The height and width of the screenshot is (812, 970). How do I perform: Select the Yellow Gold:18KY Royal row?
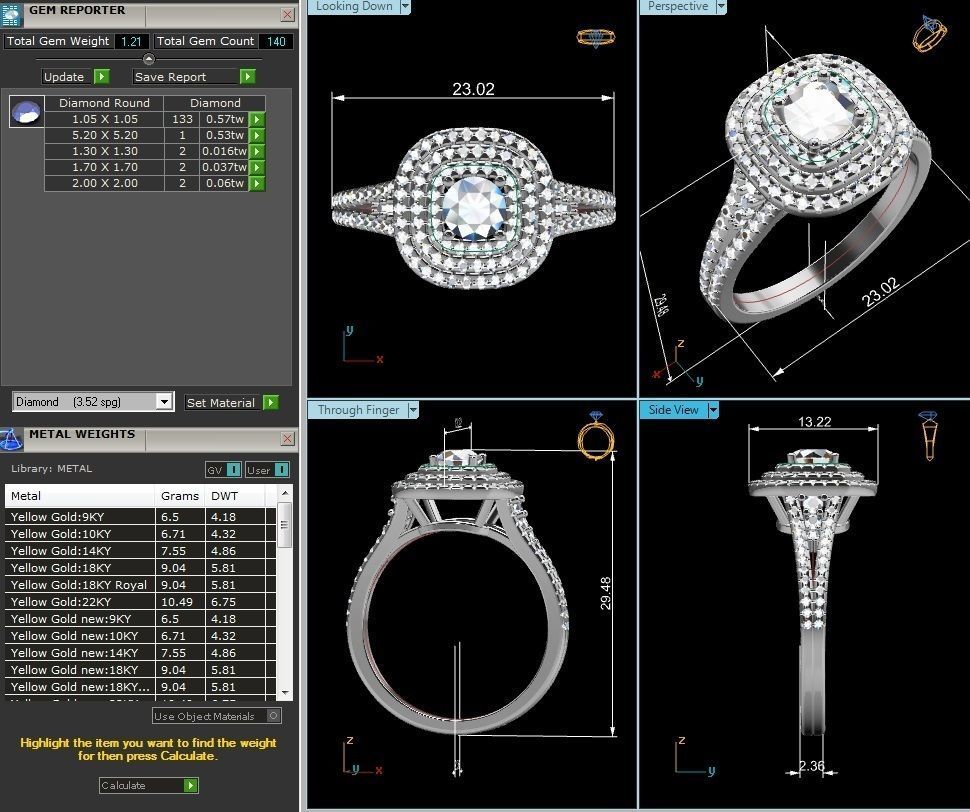[x=140, y=585]
